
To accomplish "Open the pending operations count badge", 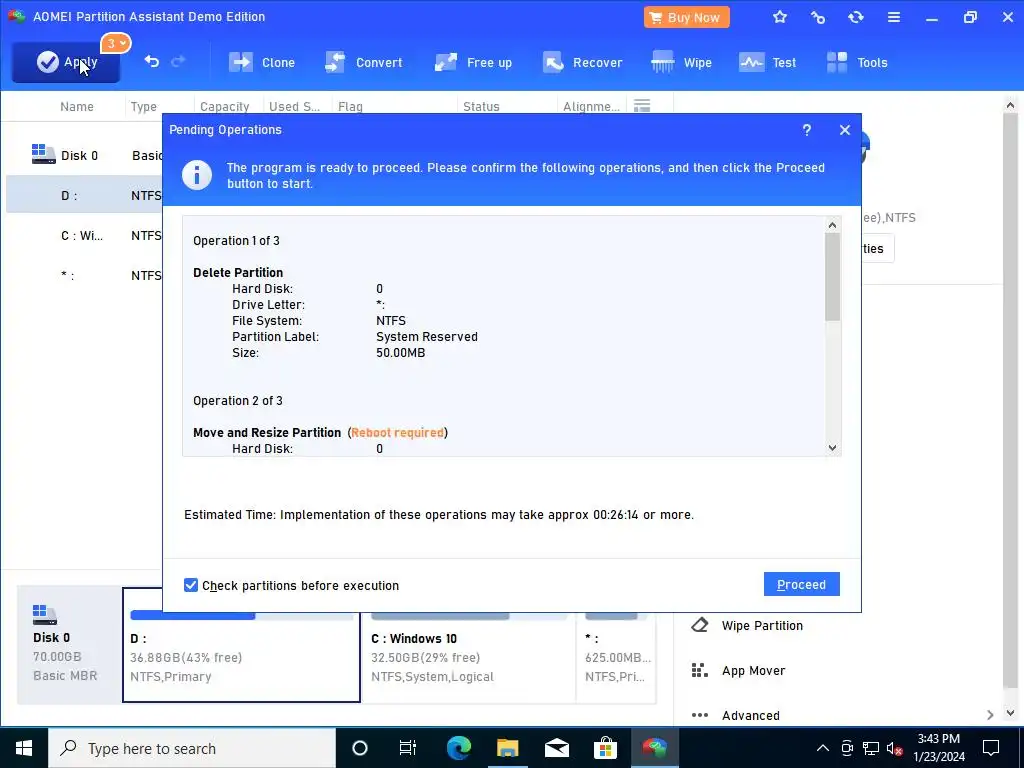I will 116,44.
